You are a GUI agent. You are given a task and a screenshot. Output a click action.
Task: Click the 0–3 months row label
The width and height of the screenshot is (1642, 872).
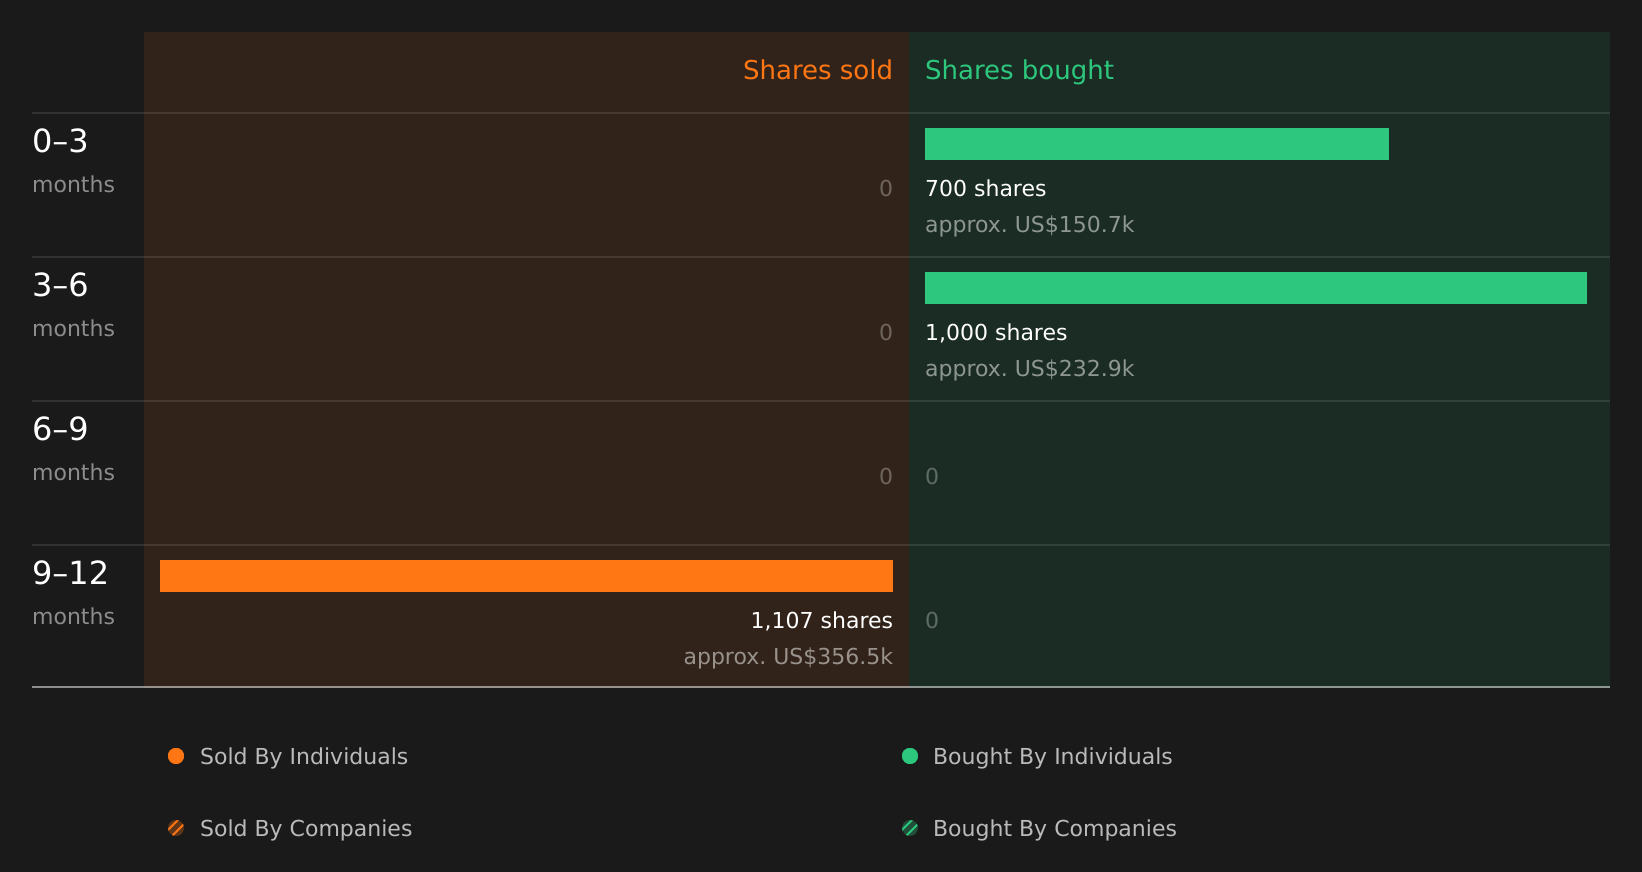pyautogui.click(x=73, y=161)
